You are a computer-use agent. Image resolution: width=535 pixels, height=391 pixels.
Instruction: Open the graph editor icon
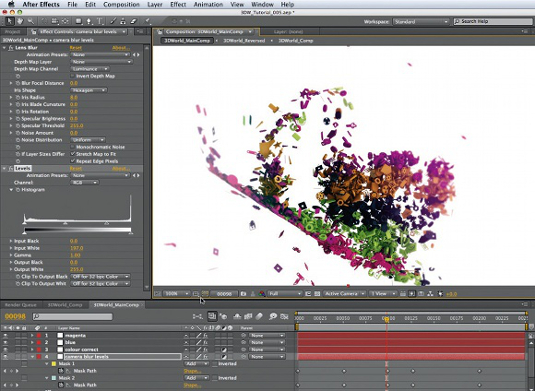coord(284,317)
